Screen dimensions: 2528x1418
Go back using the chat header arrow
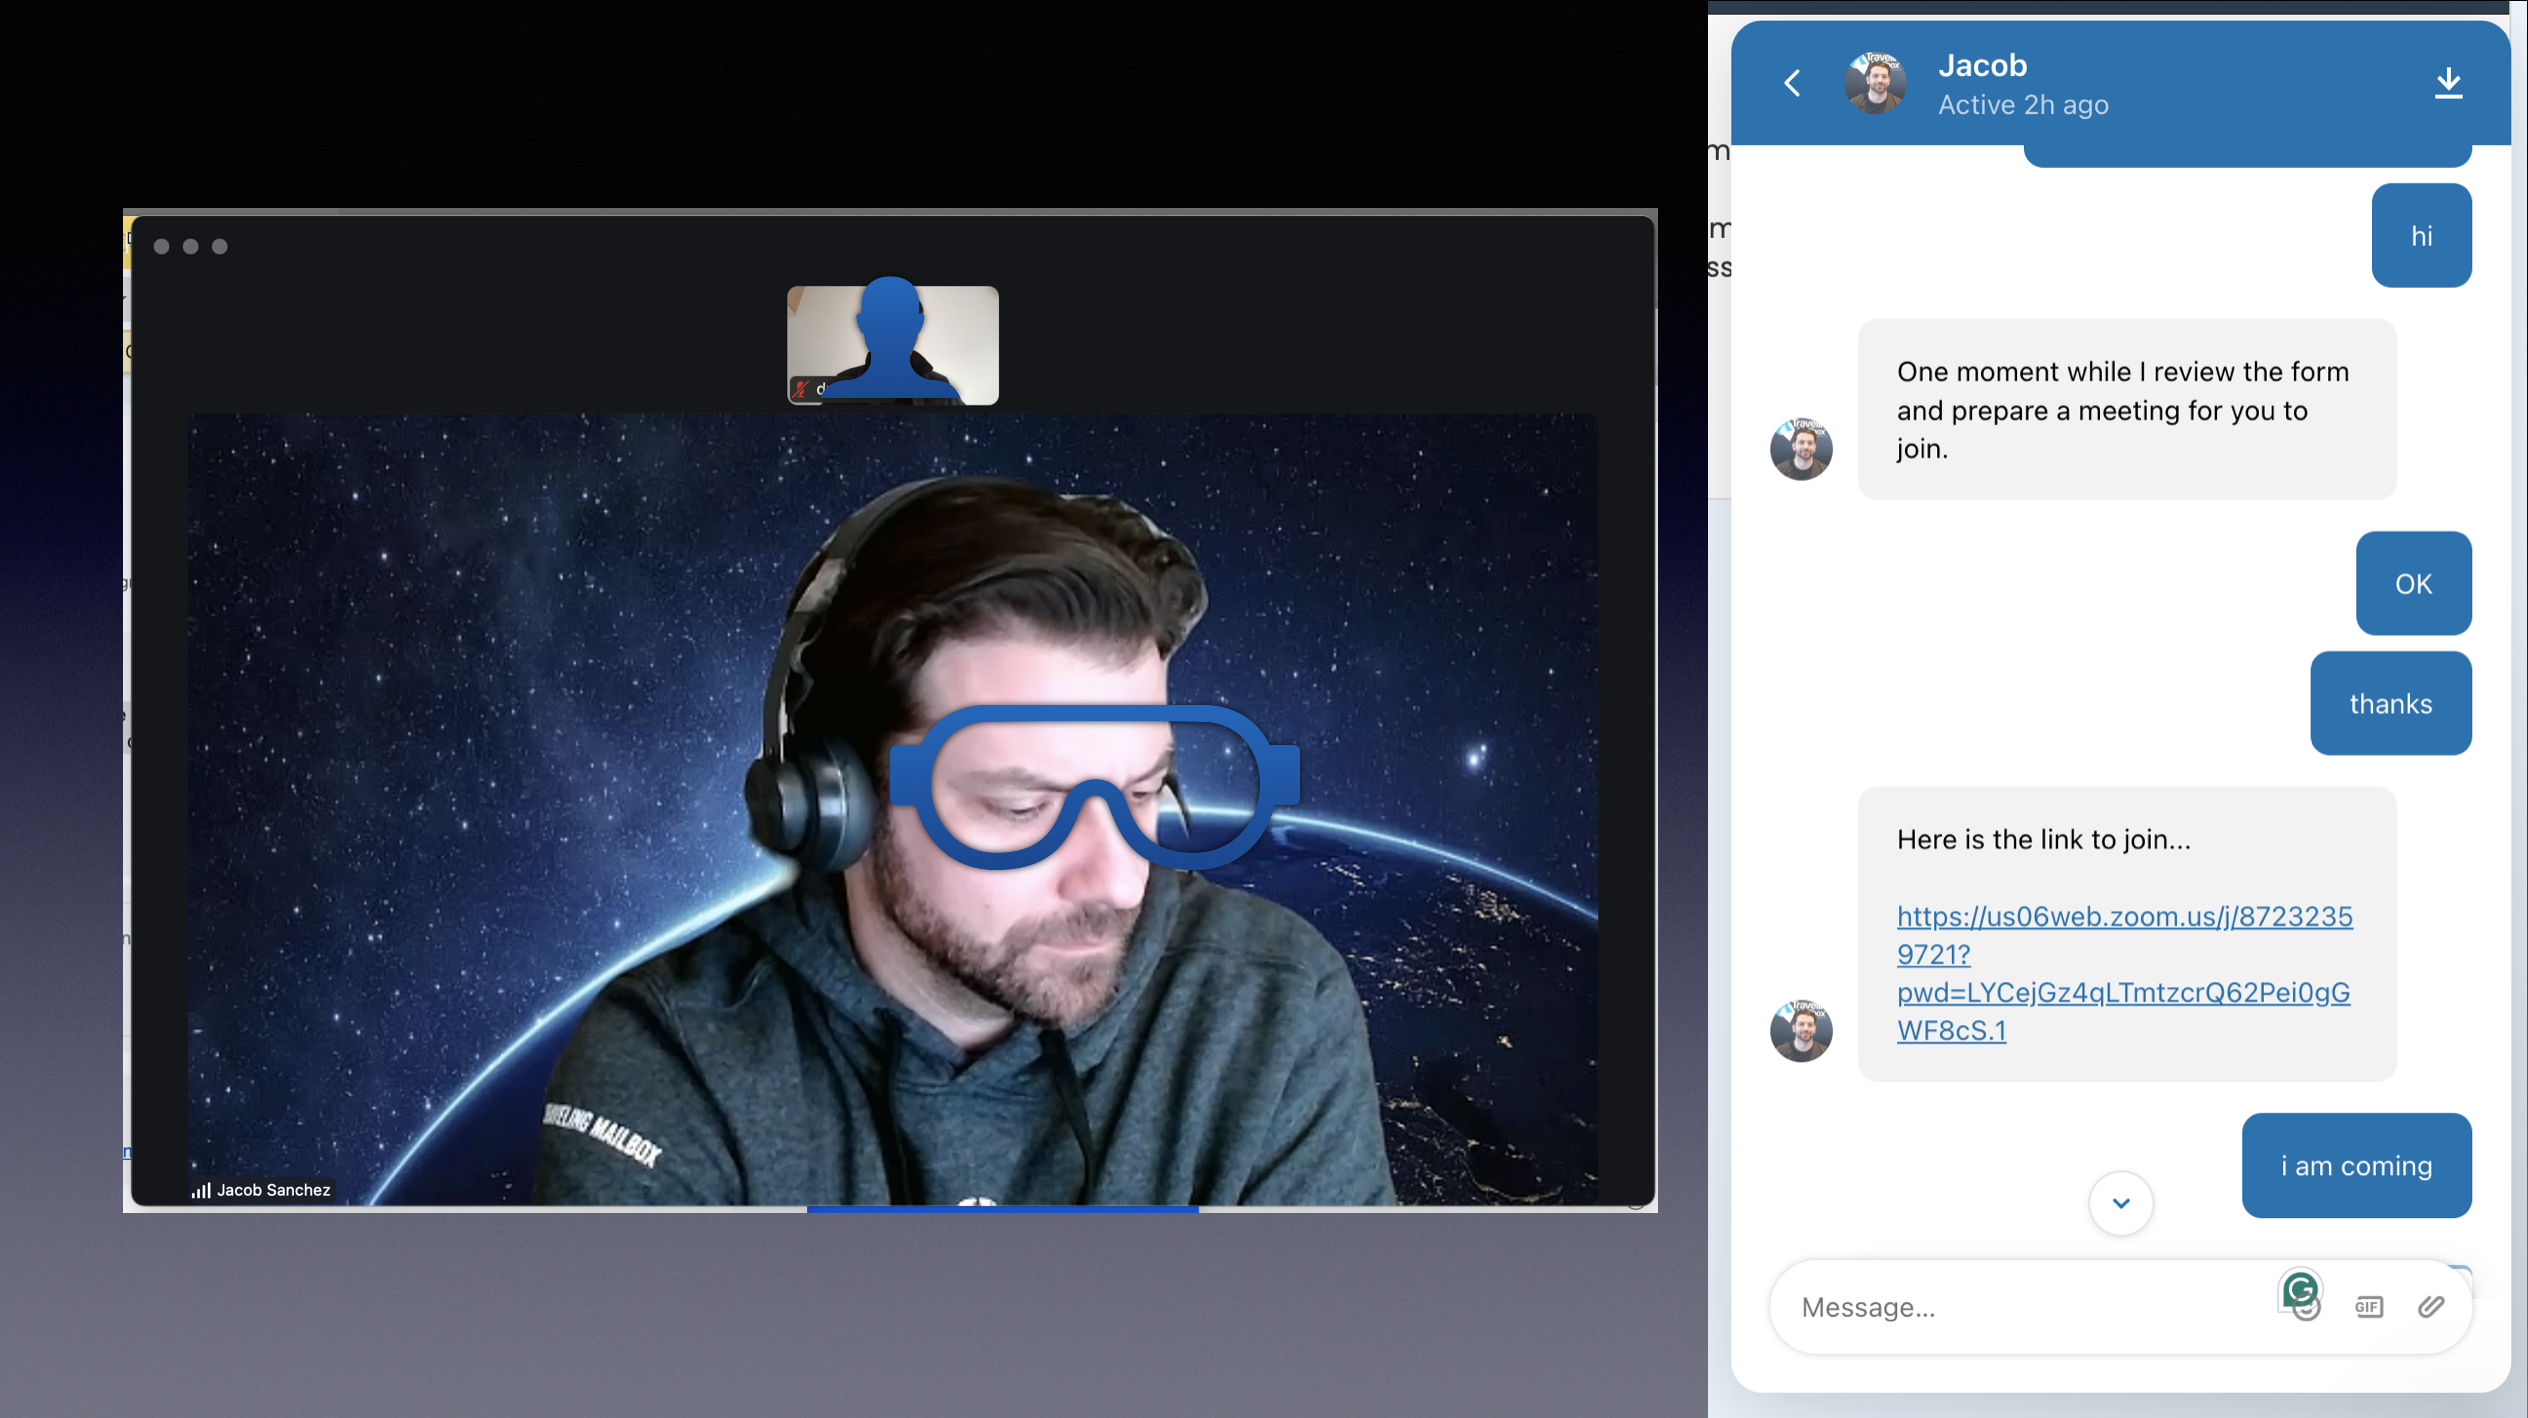coord(1792,82)
